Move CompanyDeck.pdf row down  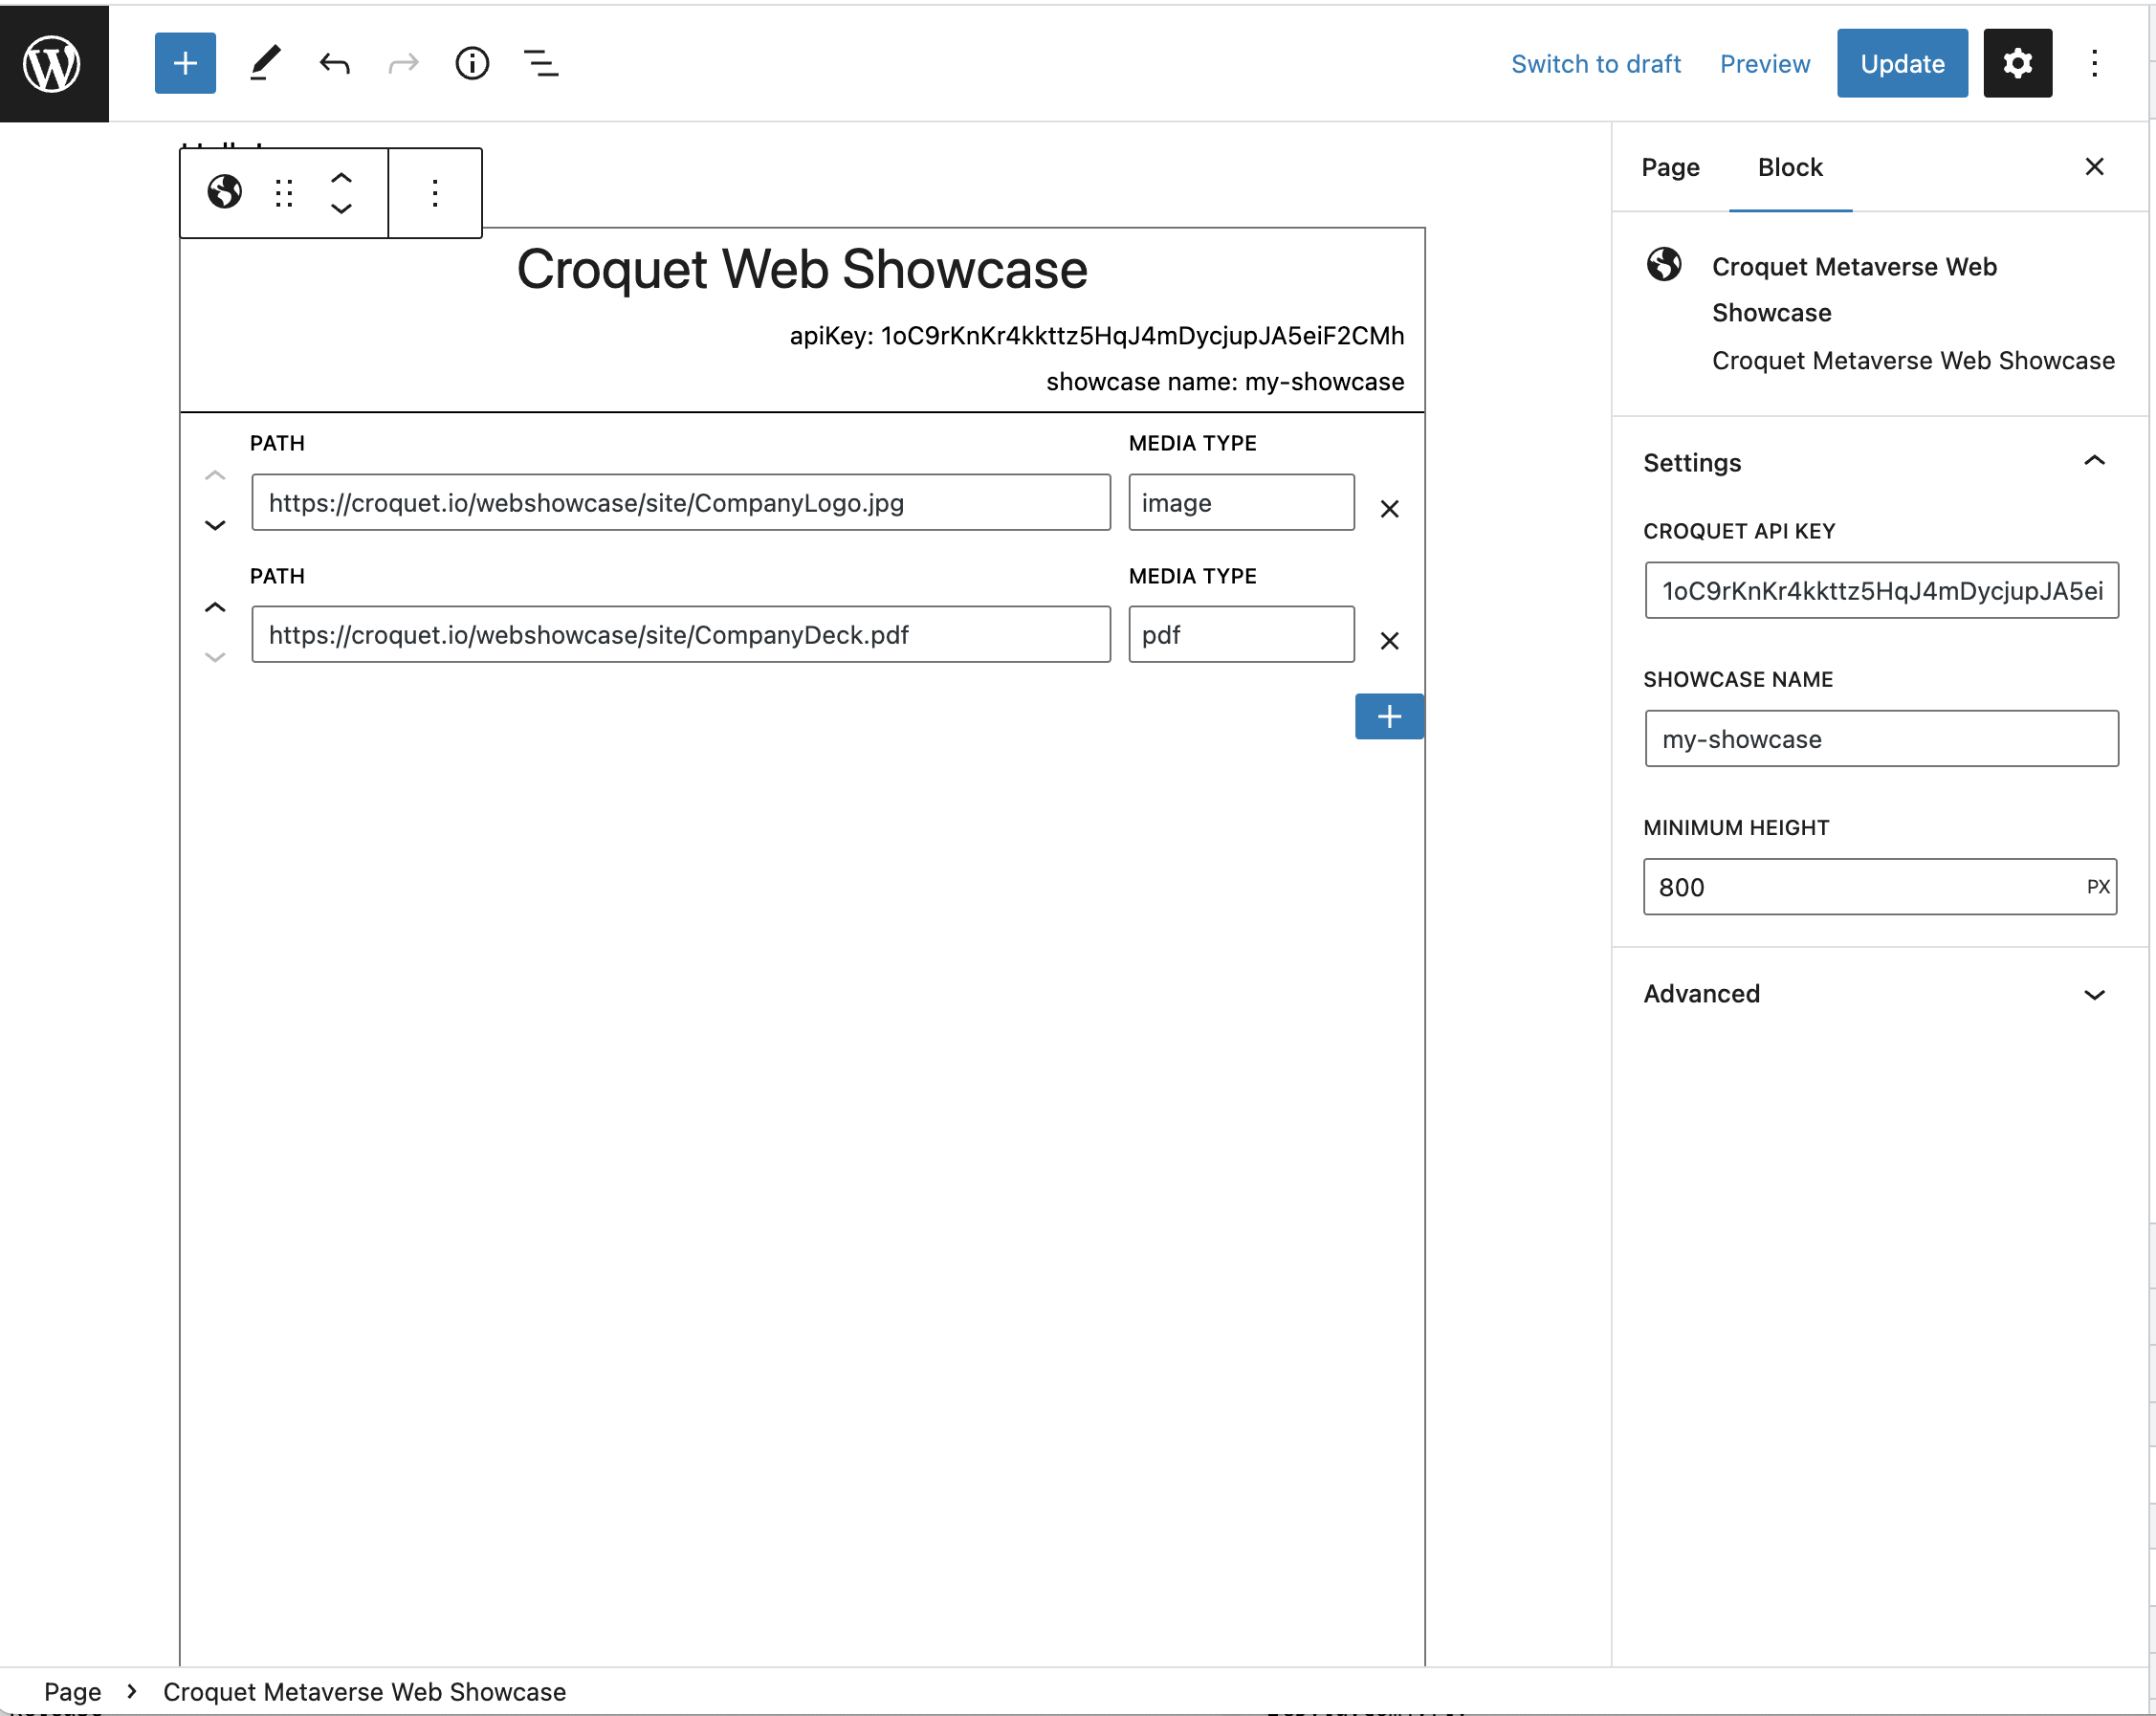click(215, 657)
